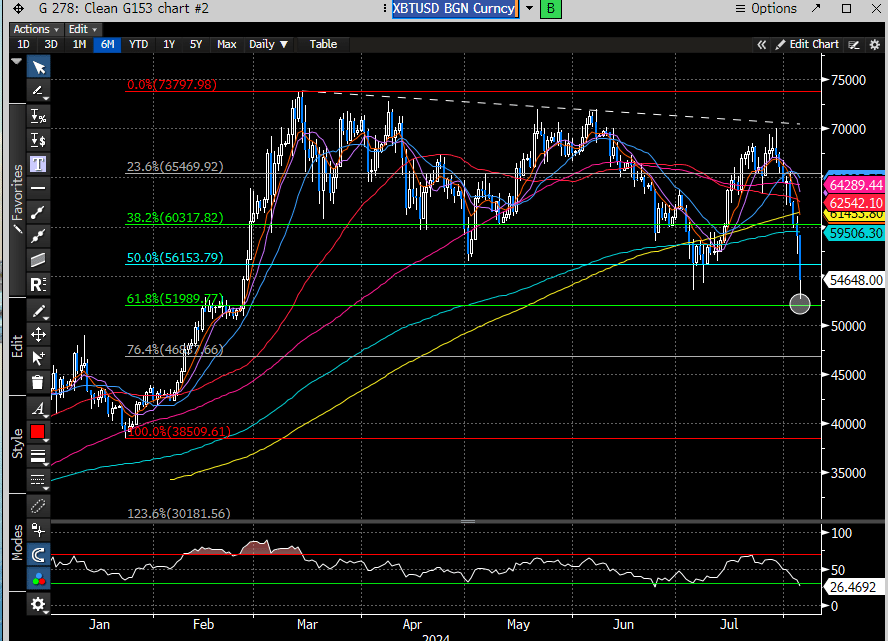The height and width of the screenshot is (641, 888).
Task: Switch to Table view
Action: 323,44
